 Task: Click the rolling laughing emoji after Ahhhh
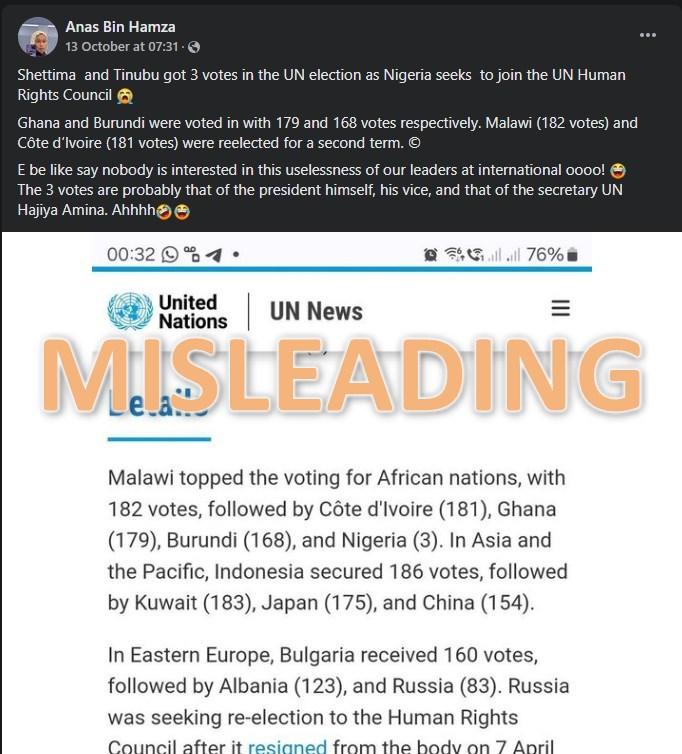click(x=164, y=211)
